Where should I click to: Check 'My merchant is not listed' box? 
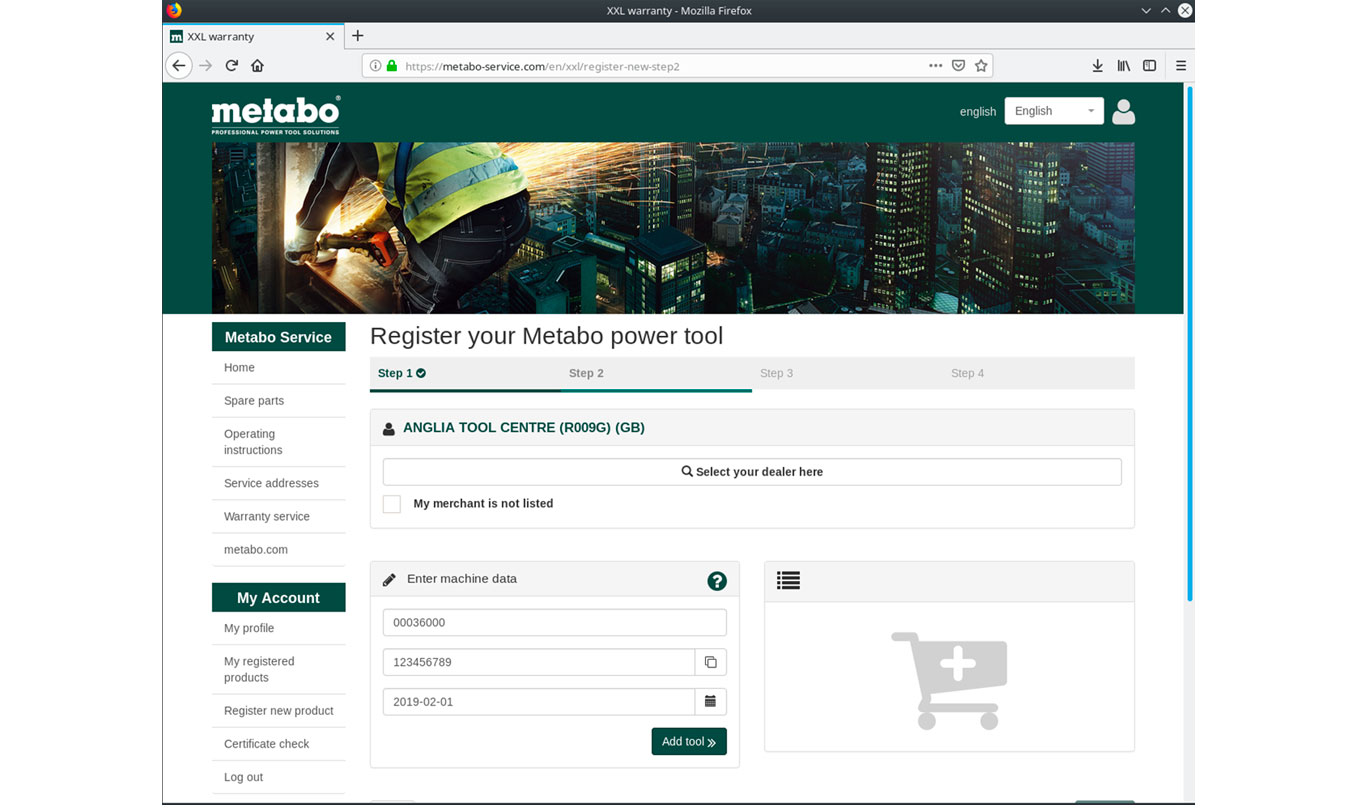[392, 504]
